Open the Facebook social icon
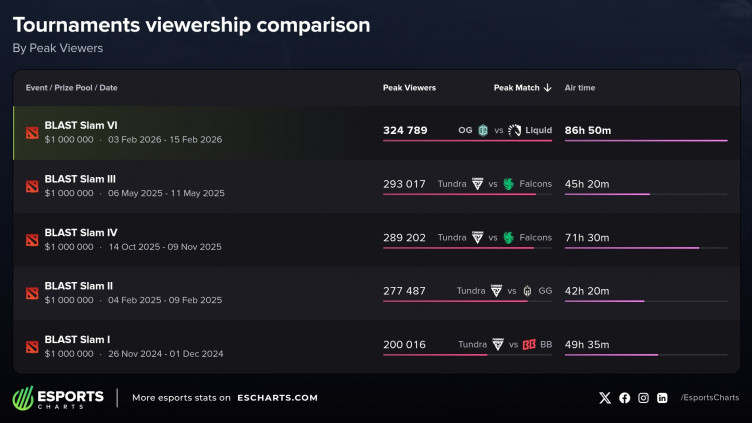 625,398
